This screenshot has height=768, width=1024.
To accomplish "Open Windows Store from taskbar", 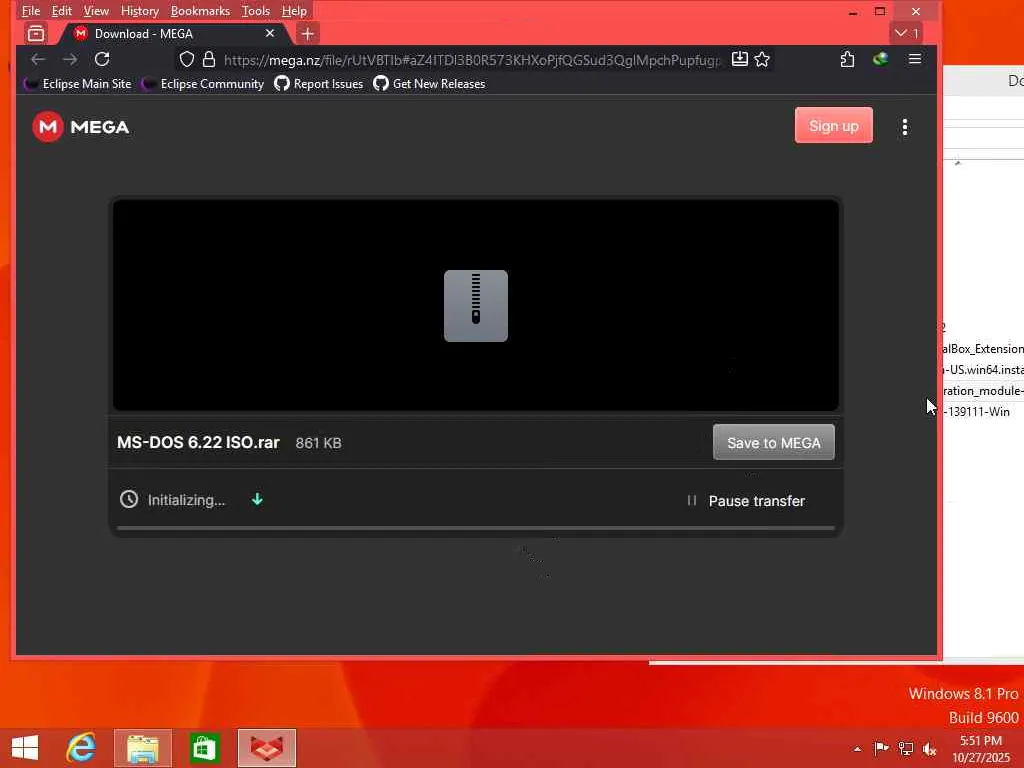I will click(204, 748).
